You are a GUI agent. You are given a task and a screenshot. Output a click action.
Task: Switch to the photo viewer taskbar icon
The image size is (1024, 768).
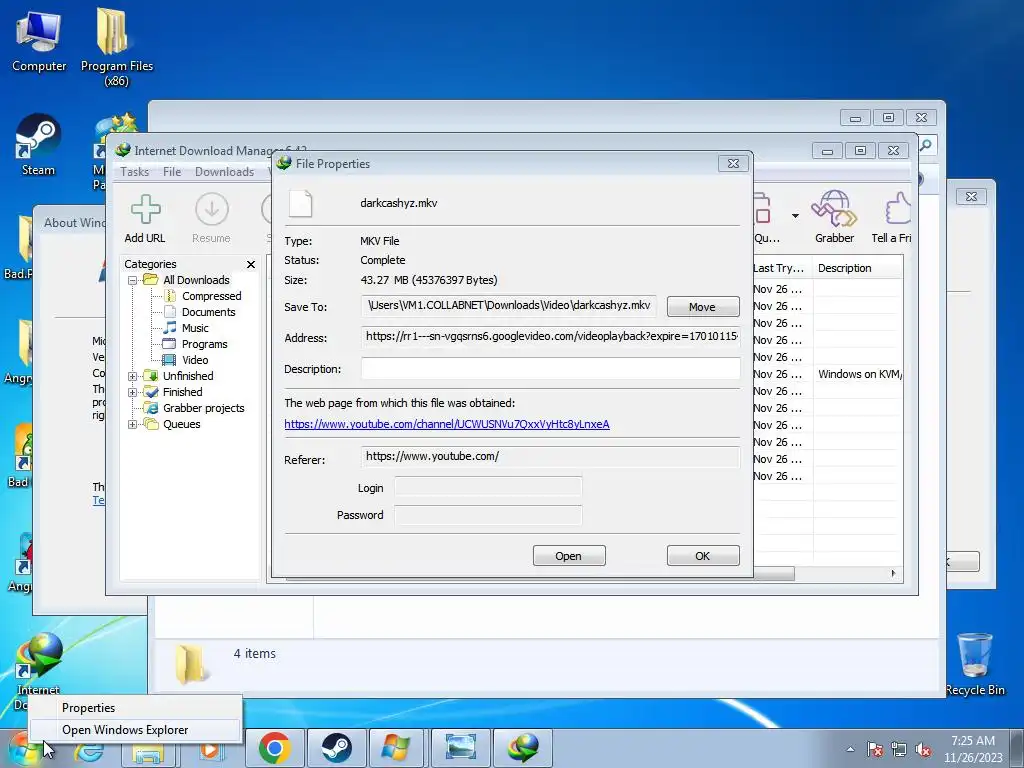click(460, 748)
